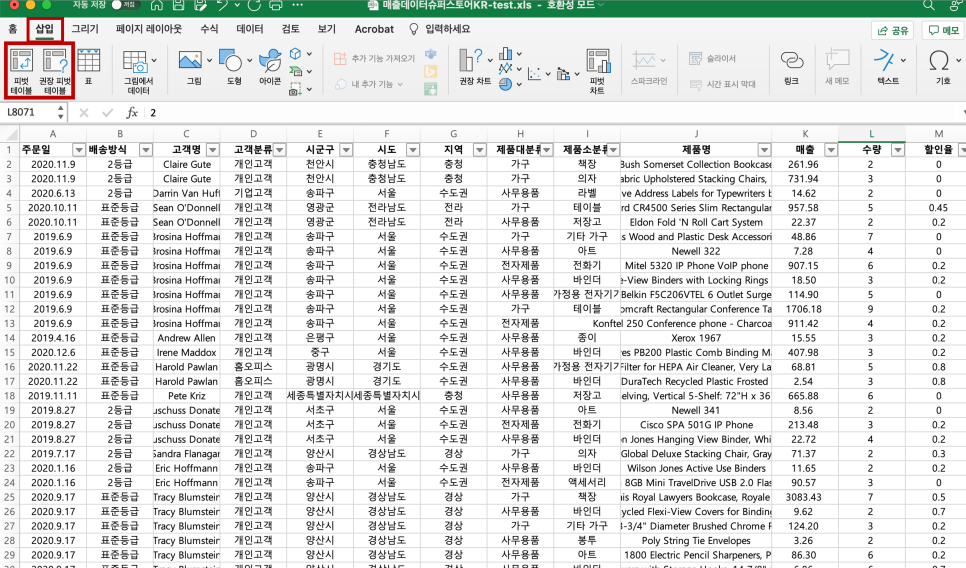Expand the 그림 dropdown arrow
Image resolution: width=966 pixels, height=568 pixels.
(209, 60)
